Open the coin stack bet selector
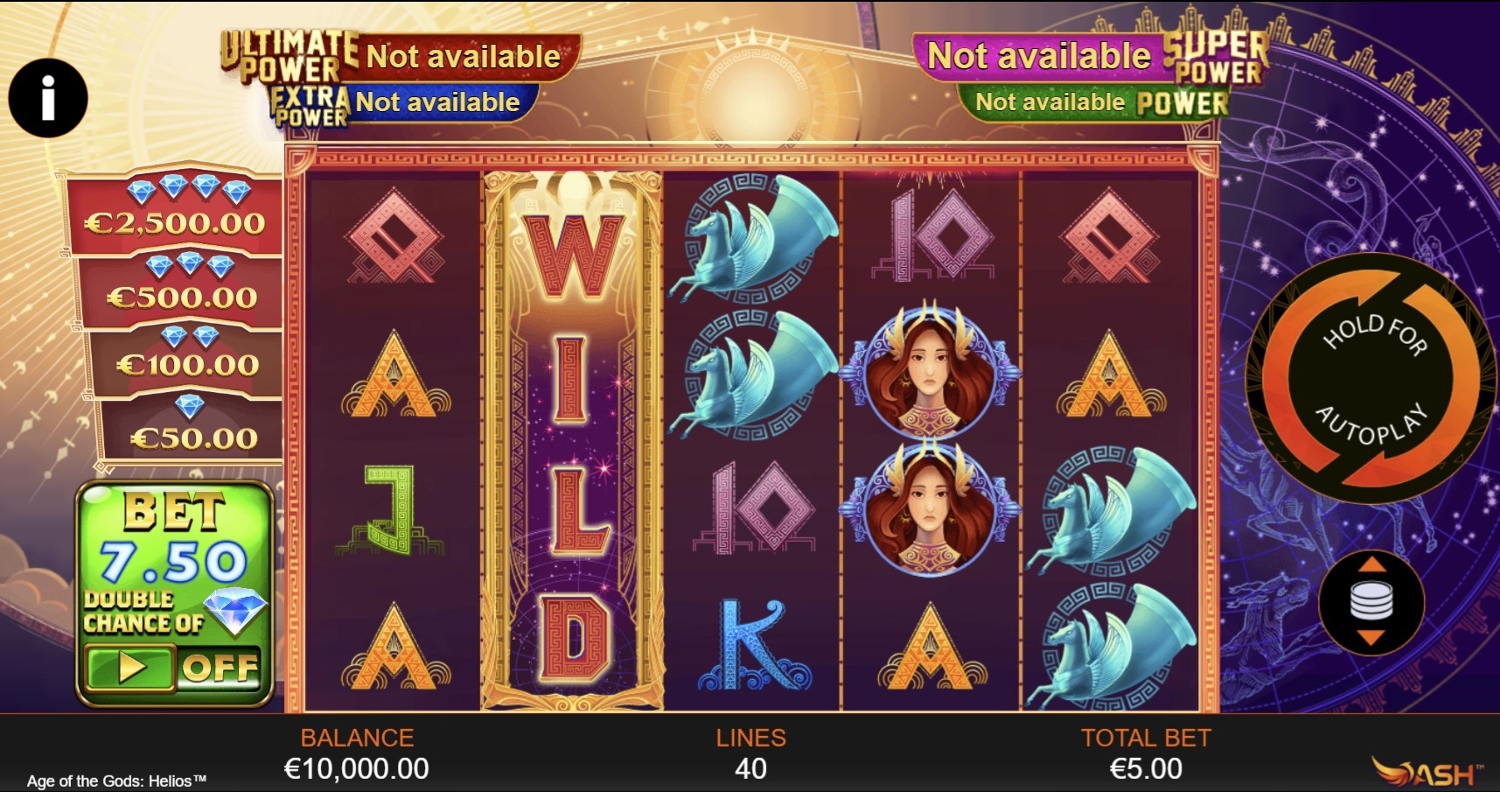This screenshot has width=1500, height=792. click(x=1371, y=602)
